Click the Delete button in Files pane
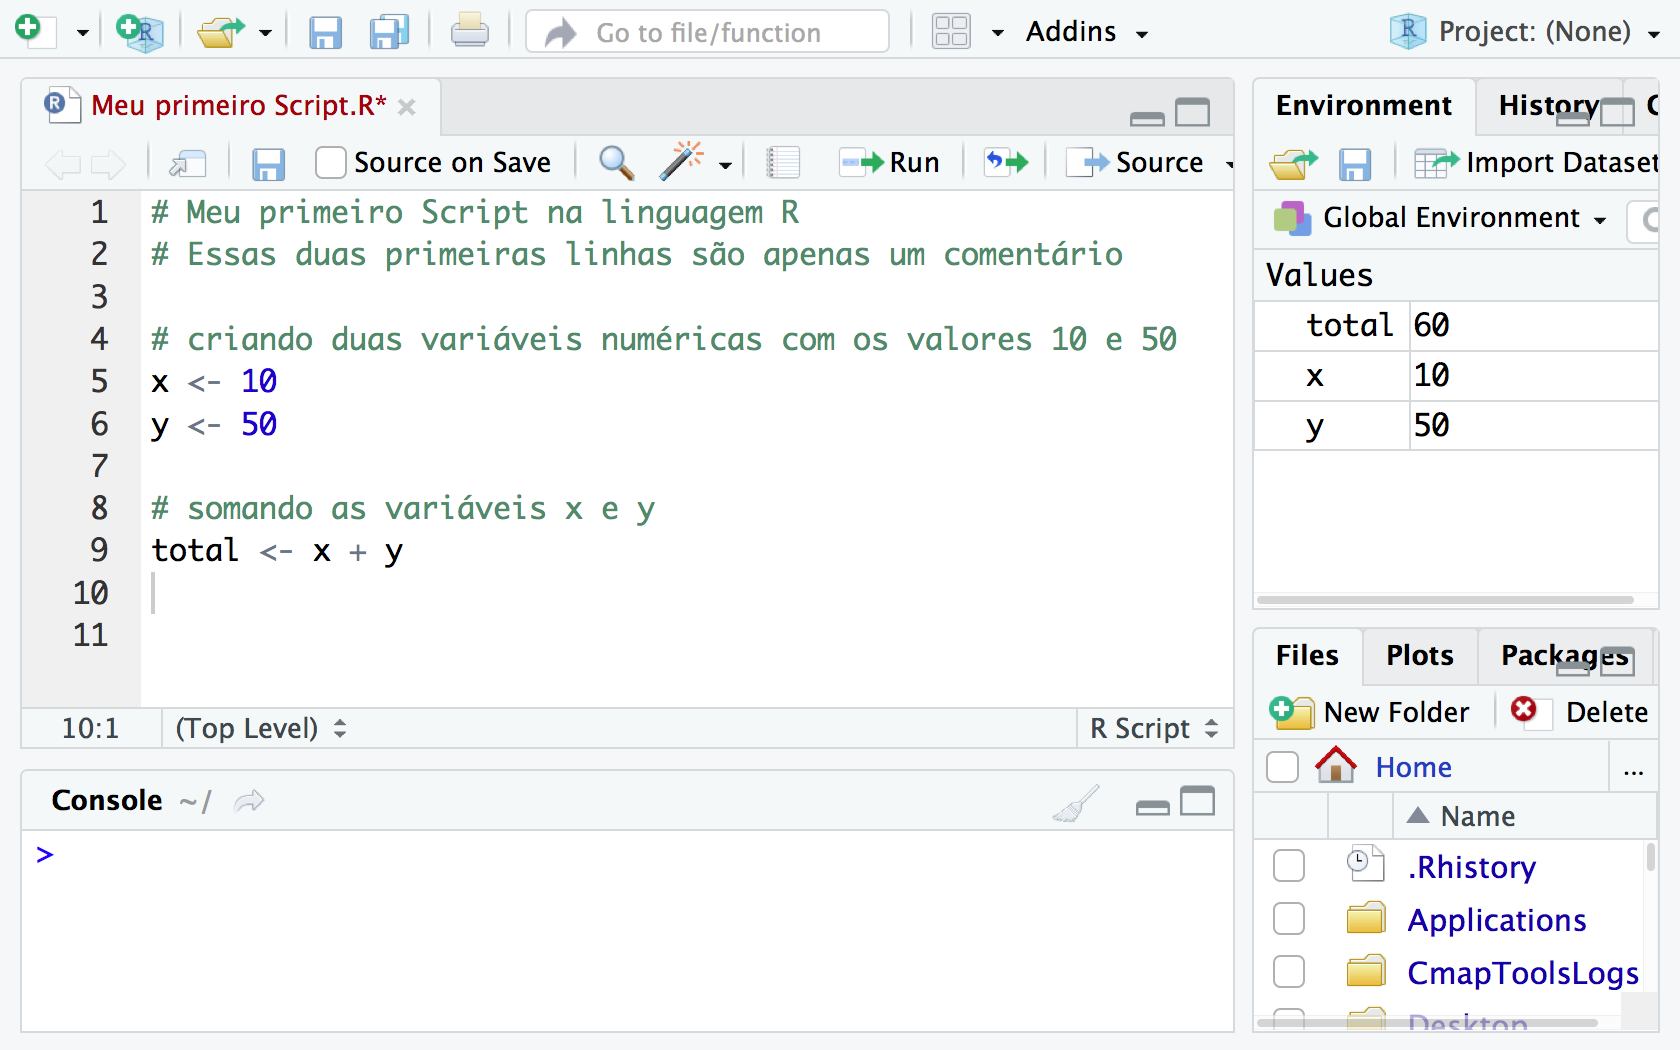This screenshot has width=1680, height=1050. coord(1578,712)
